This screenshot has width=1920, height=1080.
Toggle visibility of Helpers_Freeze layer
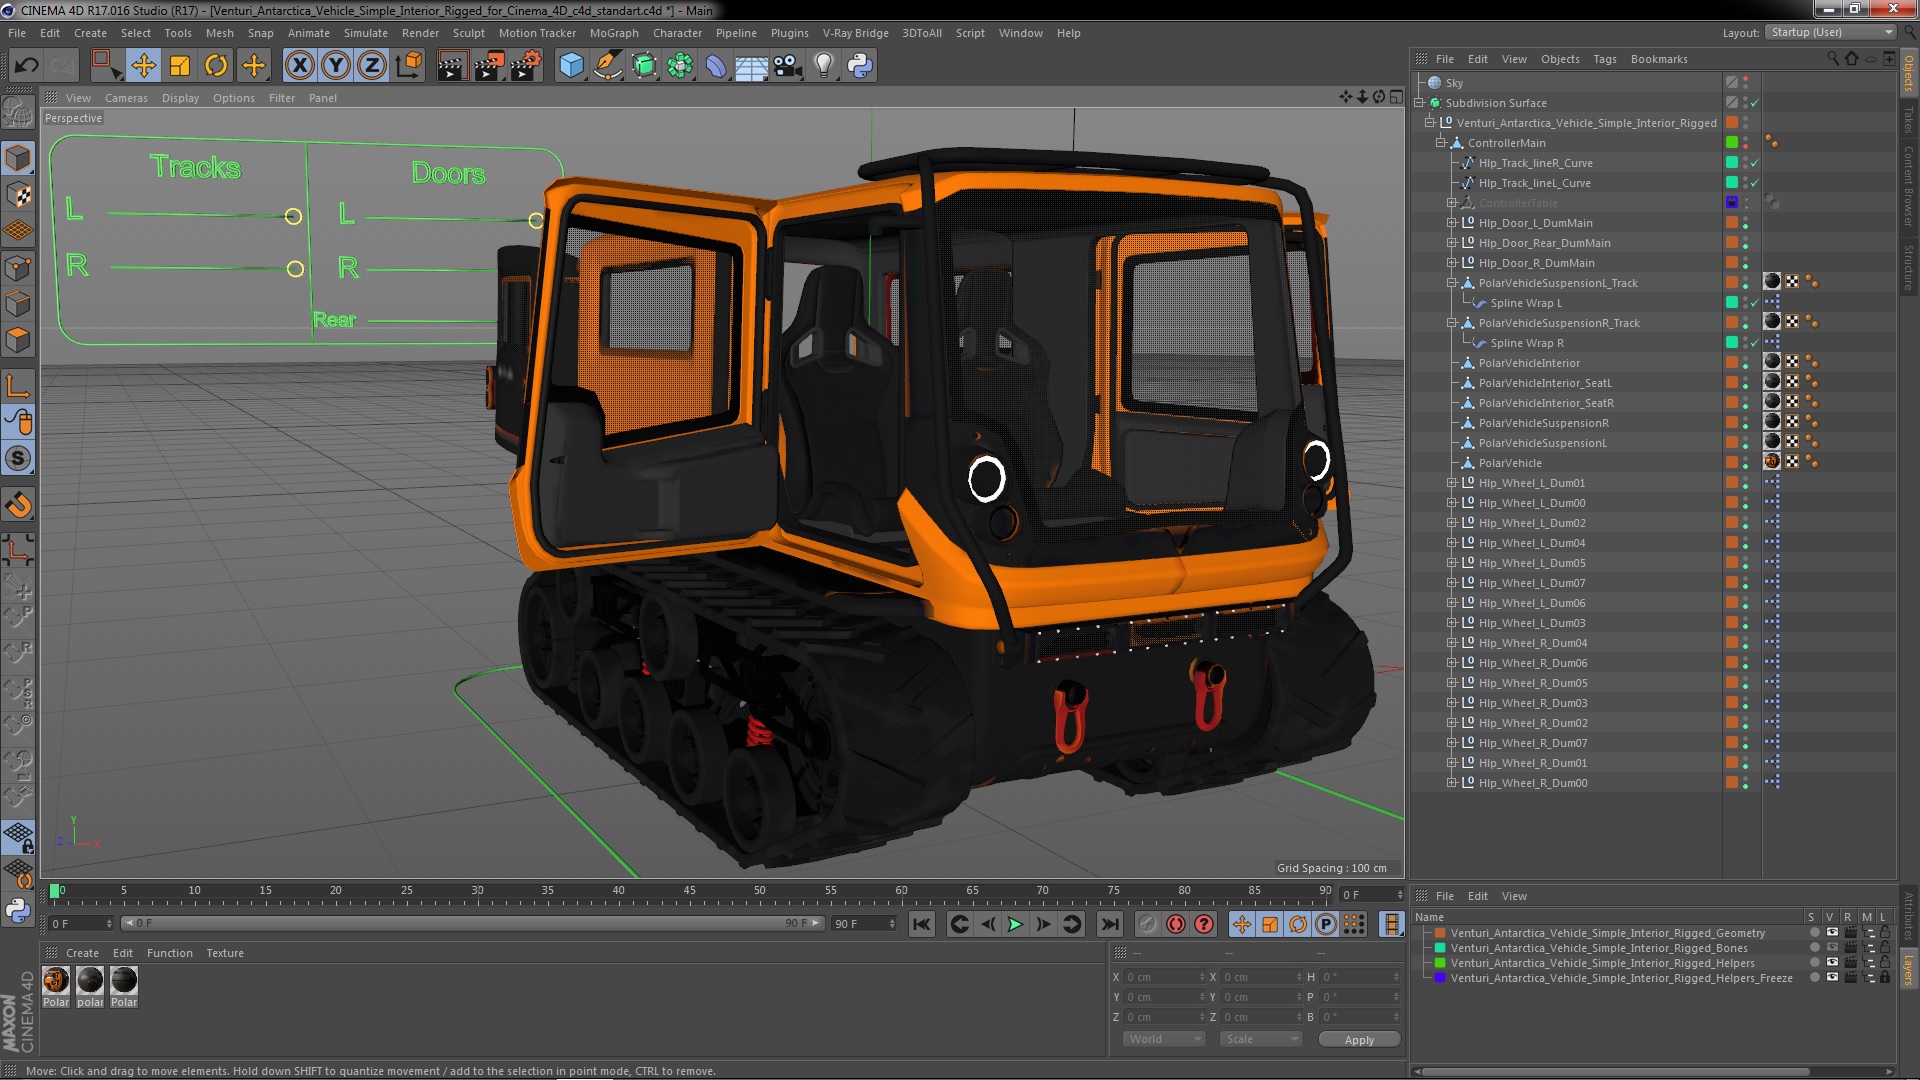click(x=1832, y=978)
